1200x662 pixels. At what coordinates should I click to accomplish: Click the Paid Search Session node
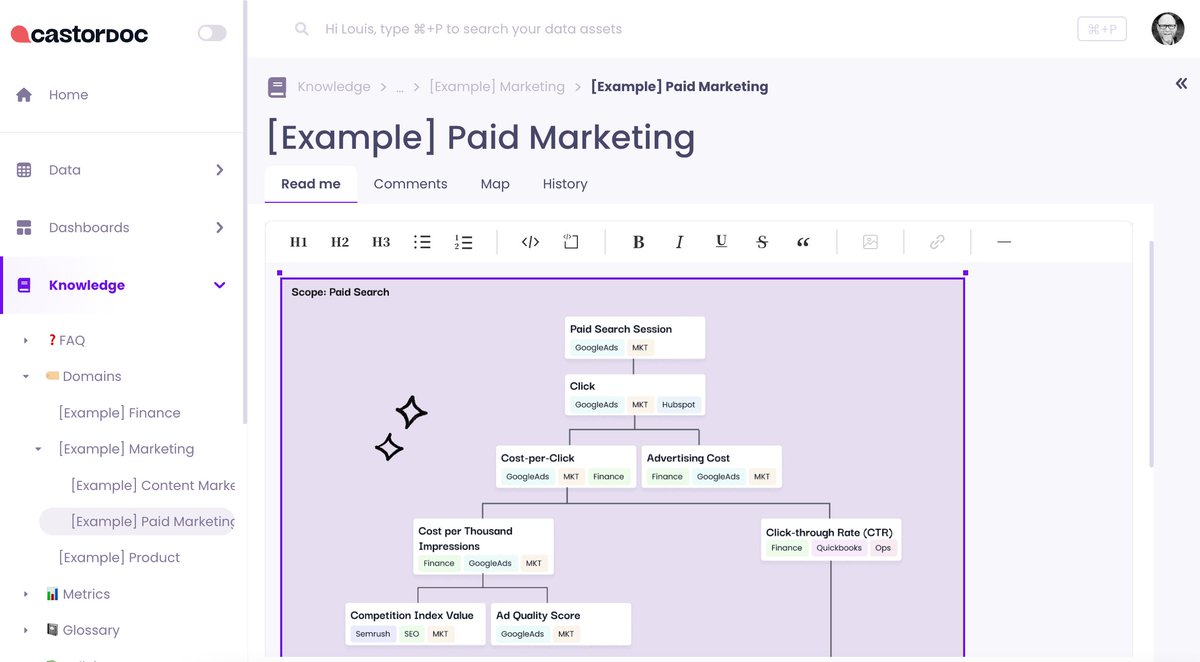635,338
